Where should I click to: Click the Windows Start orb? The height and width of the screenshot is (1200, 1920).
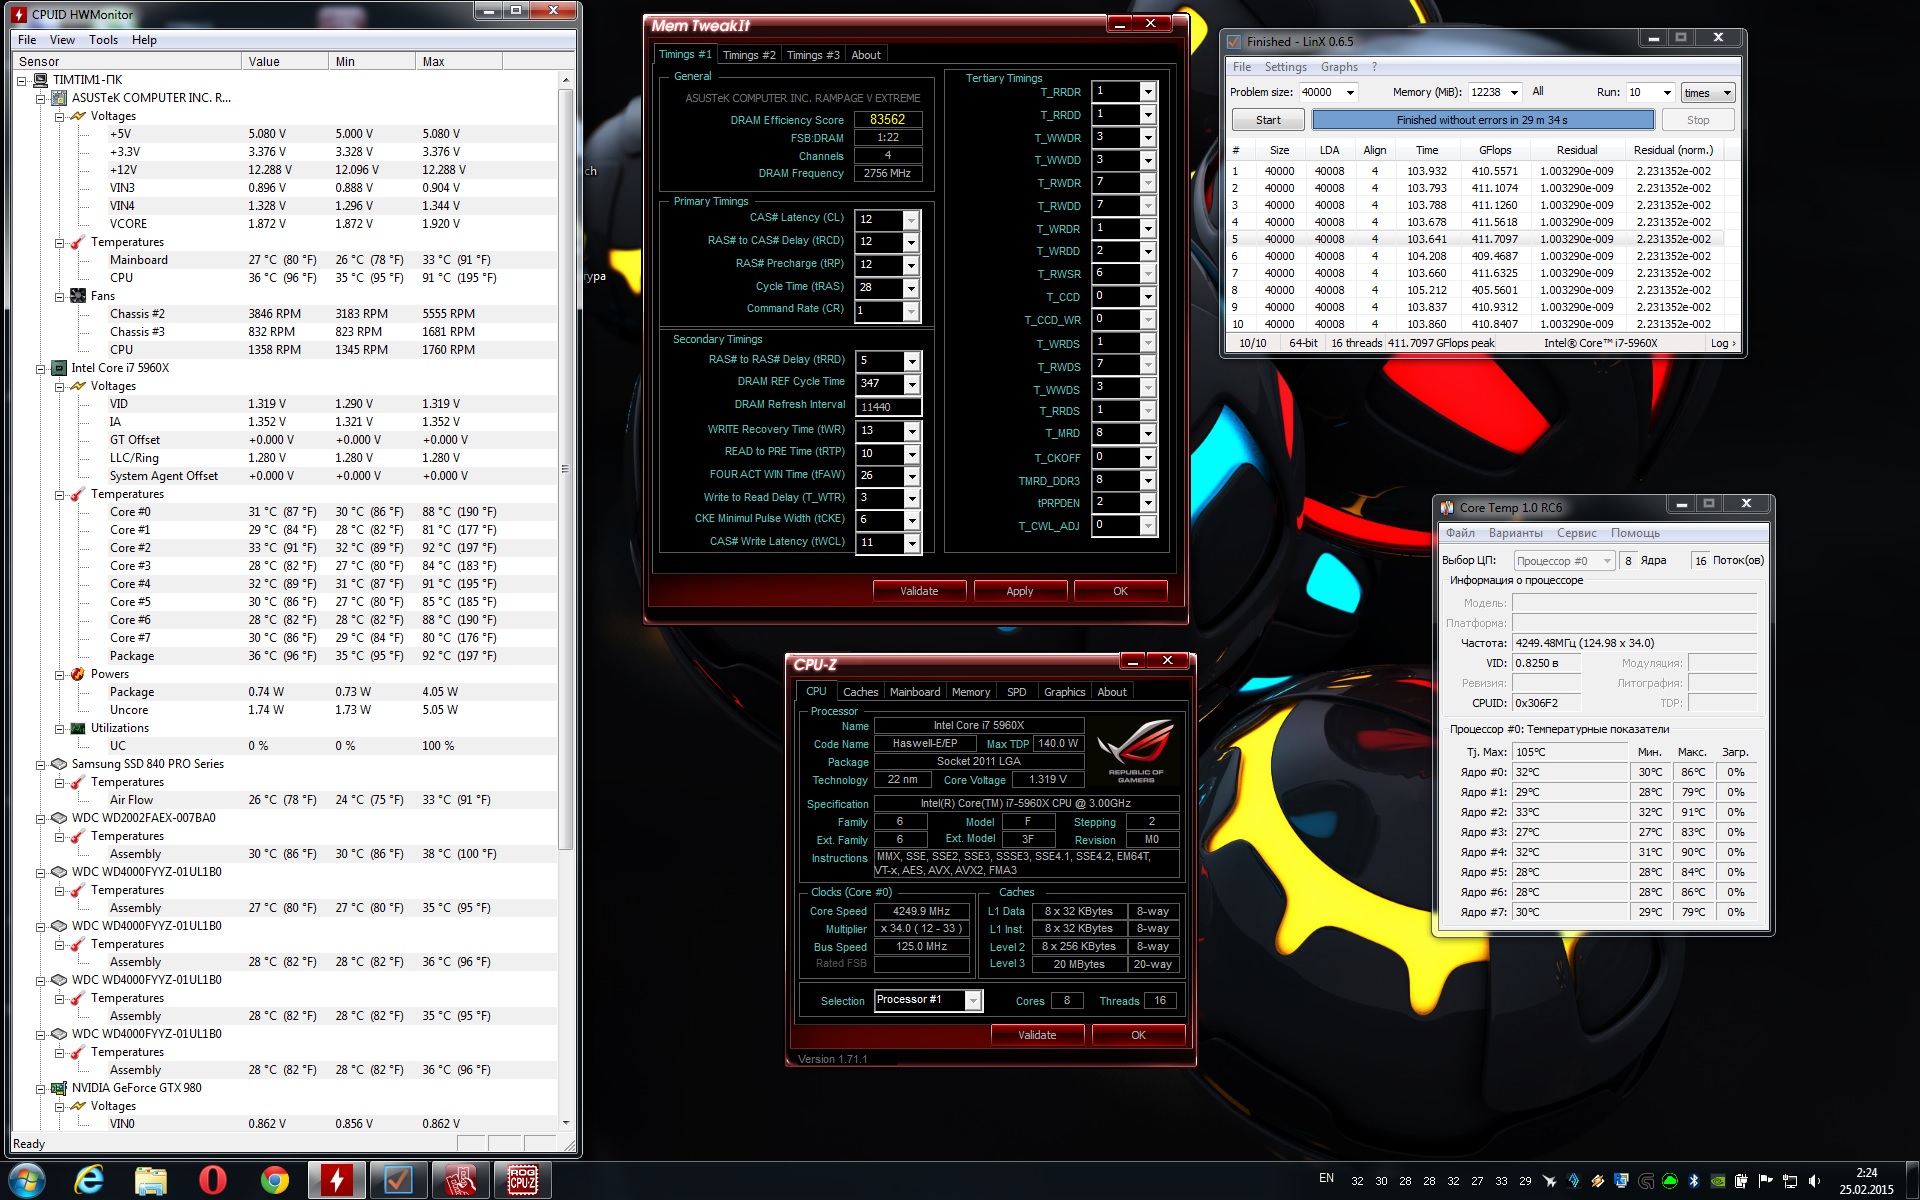point(27,1180)
